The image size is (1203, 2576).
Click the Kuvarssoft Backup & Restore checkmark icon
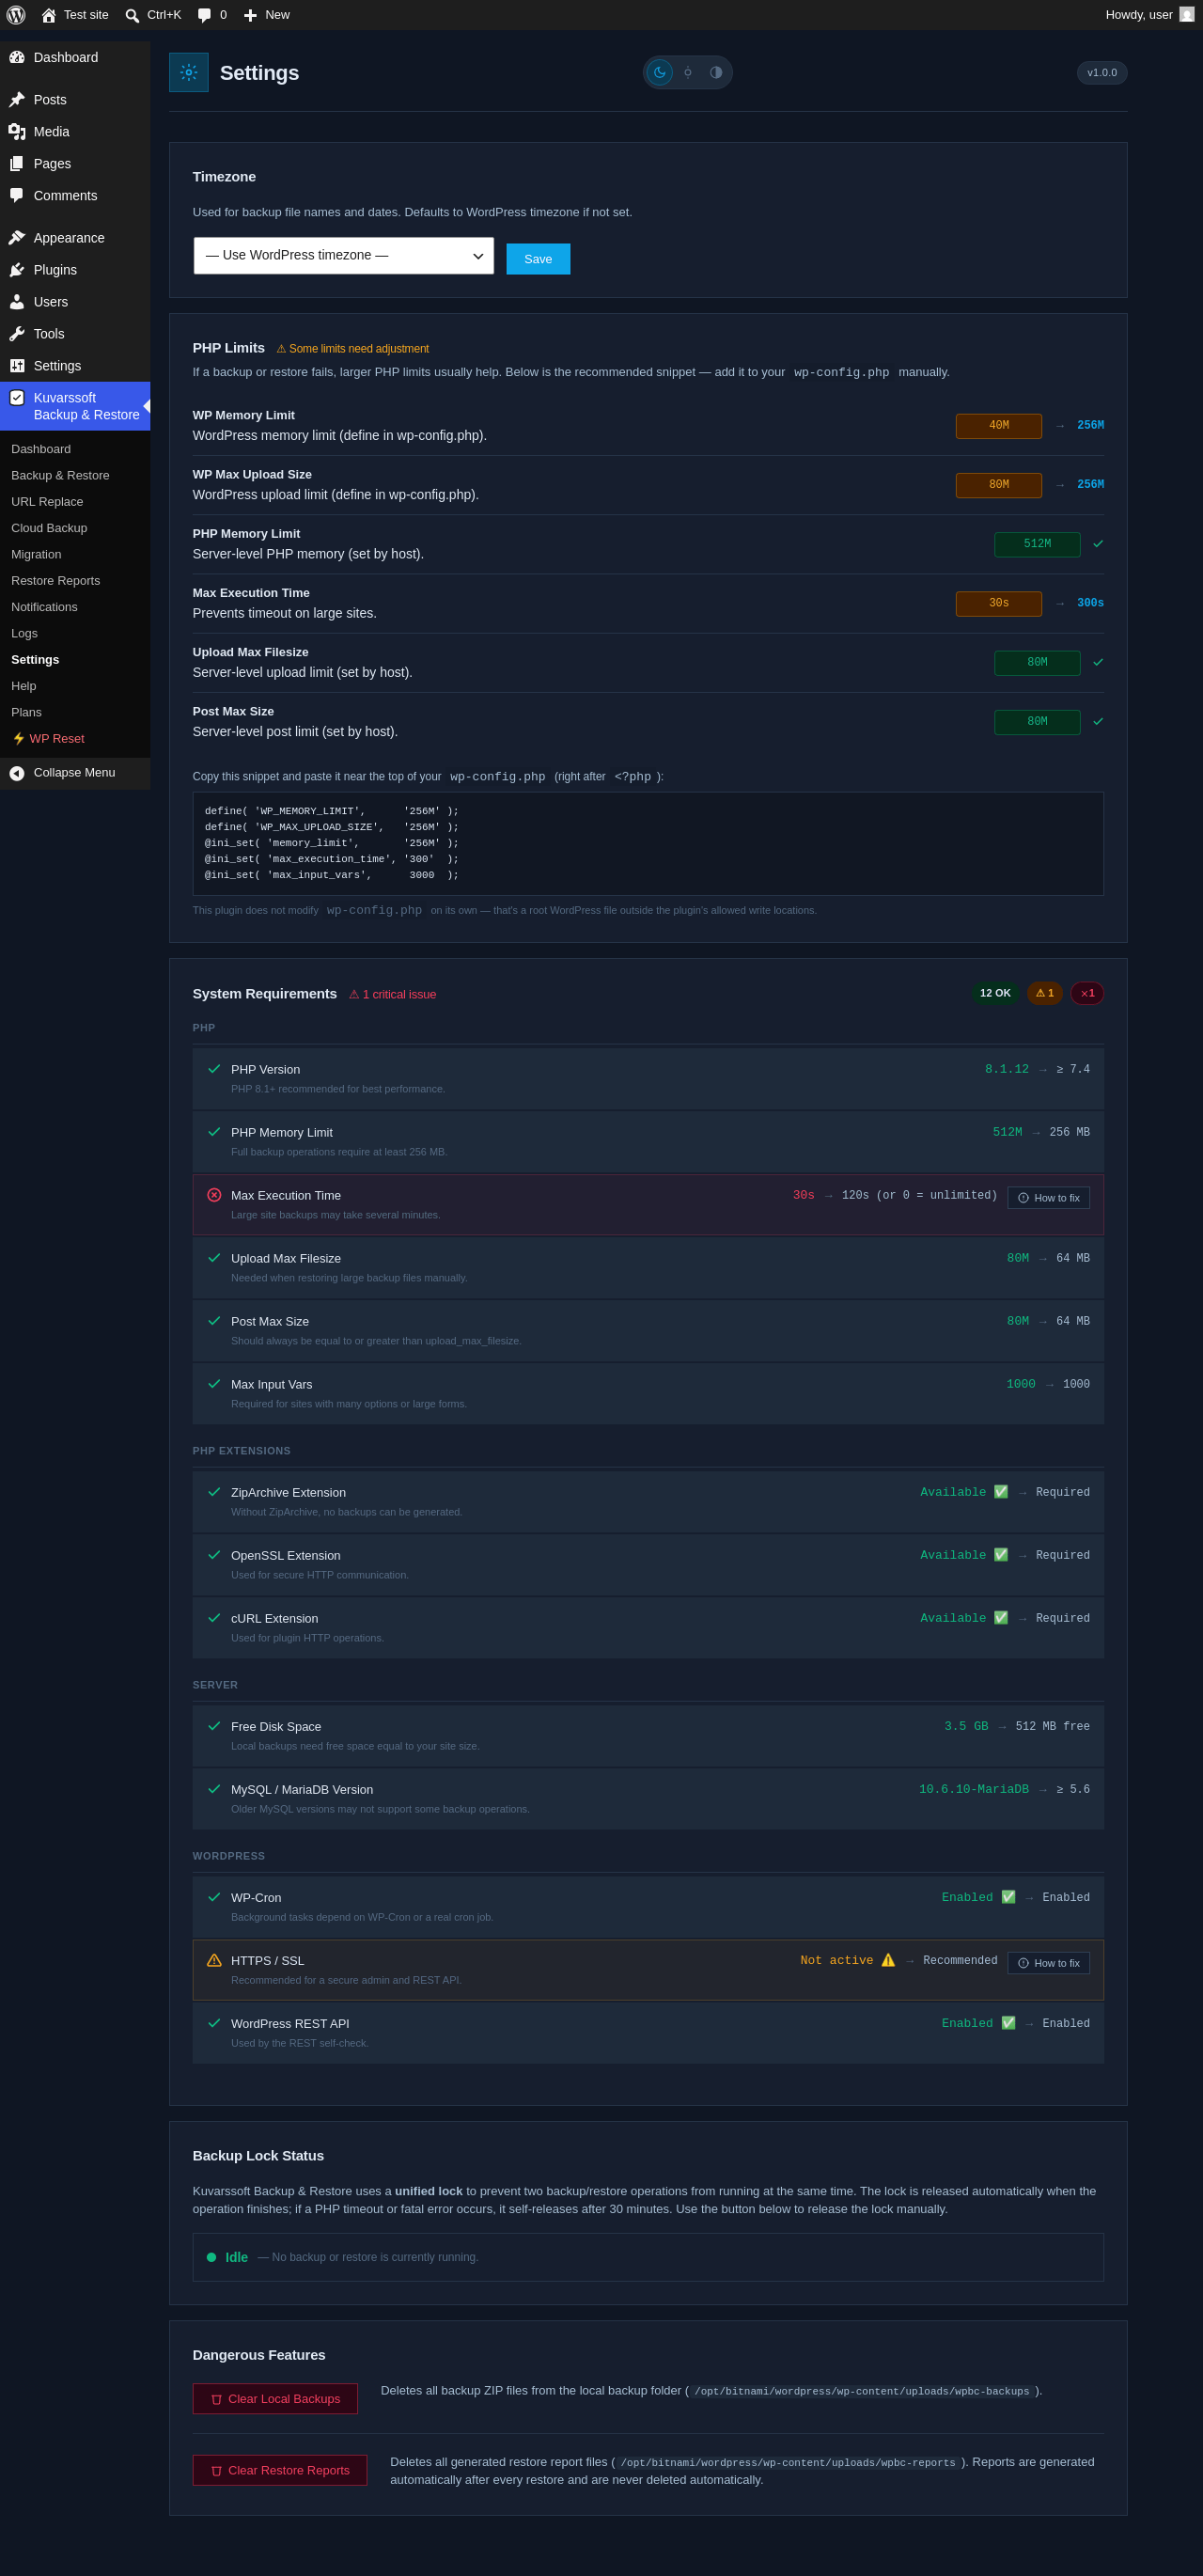(x=17, y=397)
